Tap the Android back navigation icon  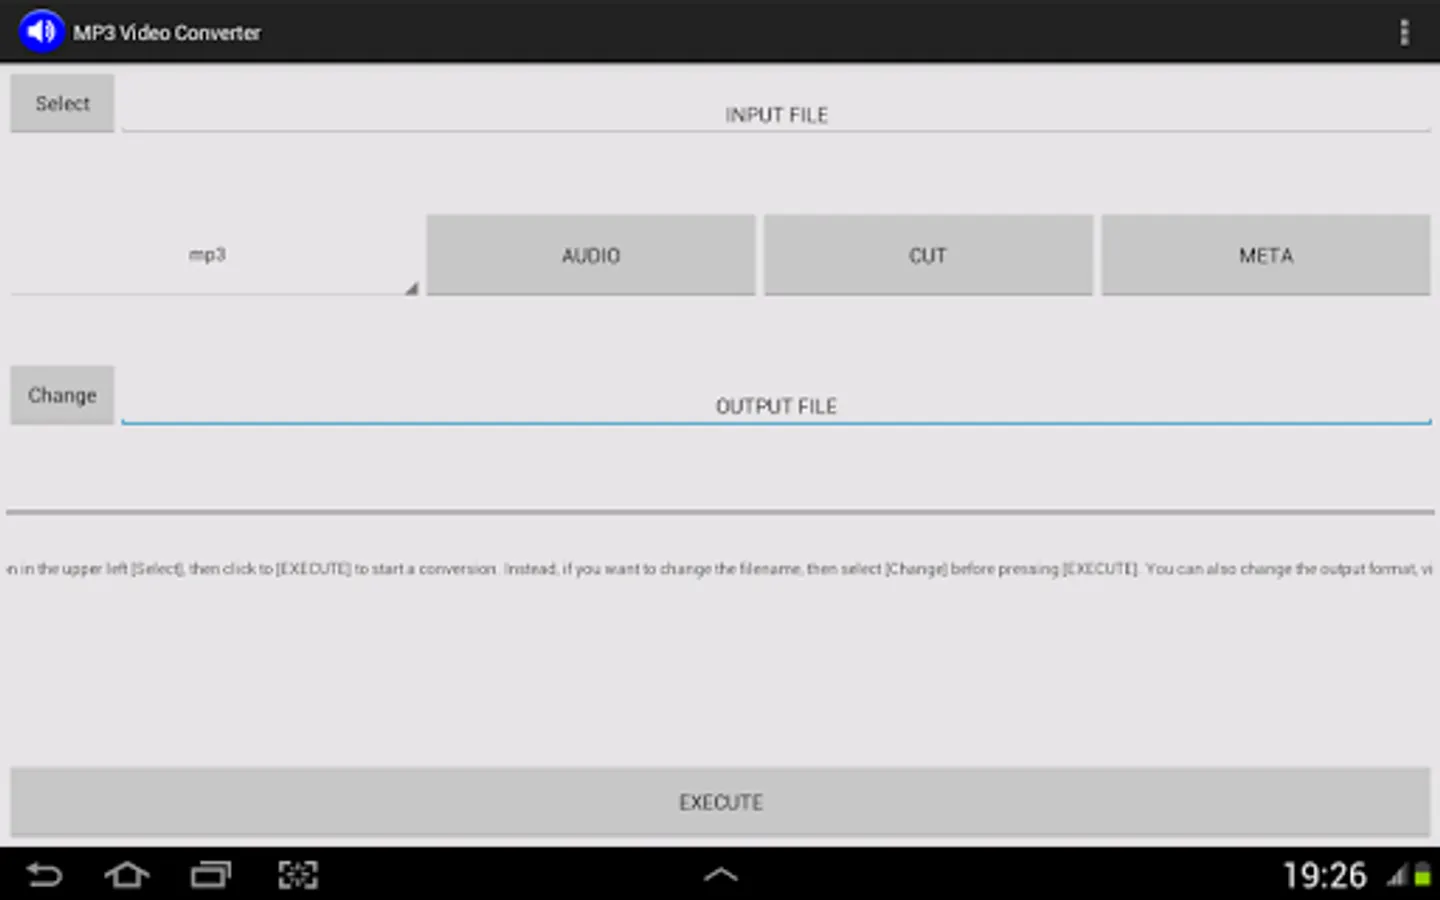point(44,875)
